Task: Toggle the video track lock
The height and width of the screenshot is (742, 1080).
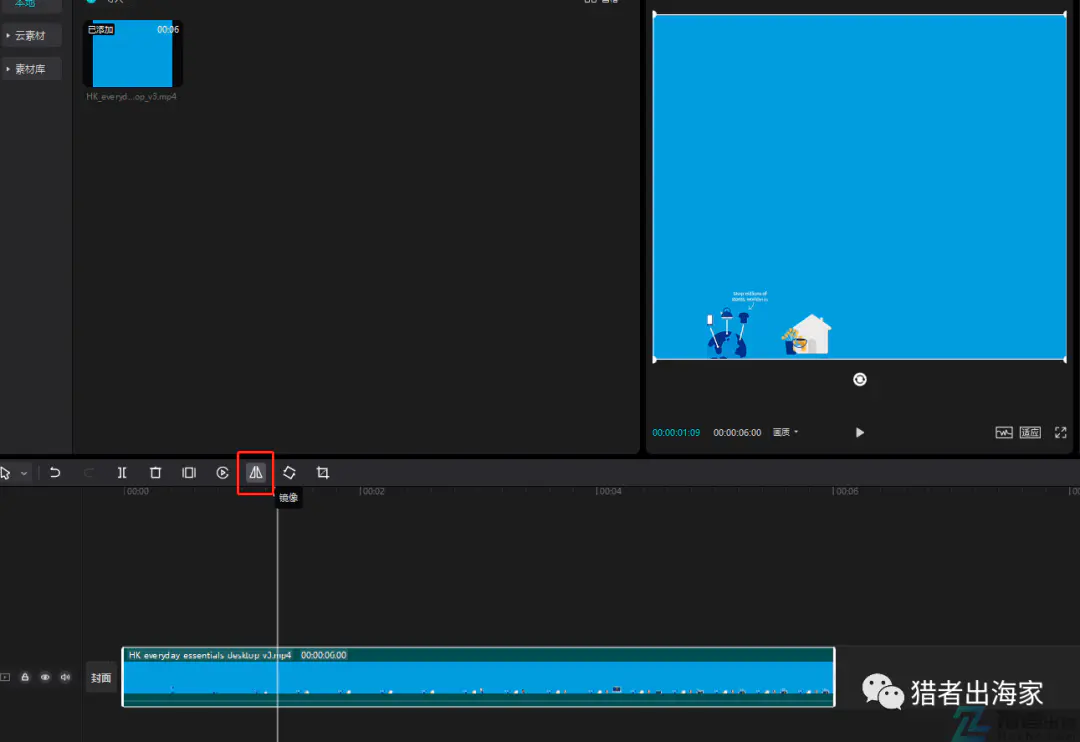Action: click(x=25, y=677)
